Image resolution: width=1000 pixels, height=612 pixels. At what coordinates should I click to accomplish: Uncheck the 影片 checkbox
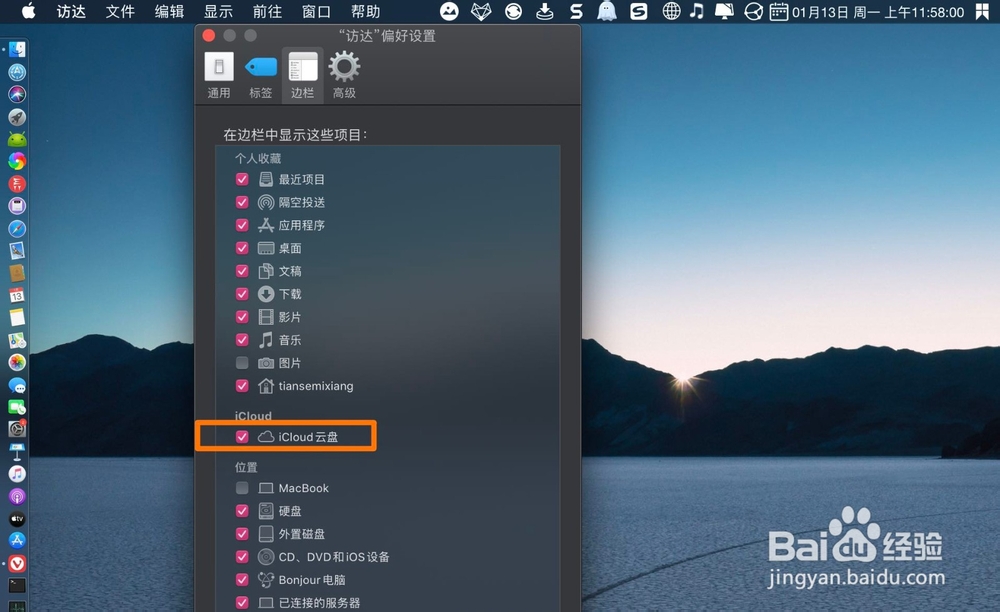(242, 317)
